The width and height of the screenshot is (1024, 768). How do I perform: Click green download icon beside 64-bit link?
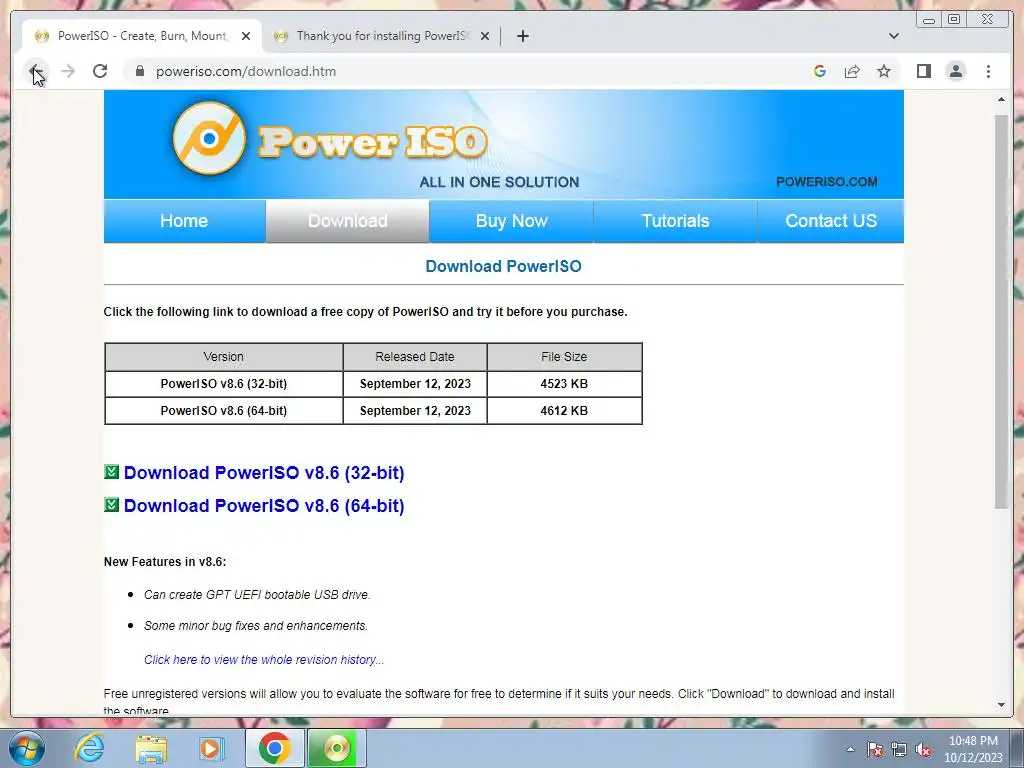pos(112,505)
